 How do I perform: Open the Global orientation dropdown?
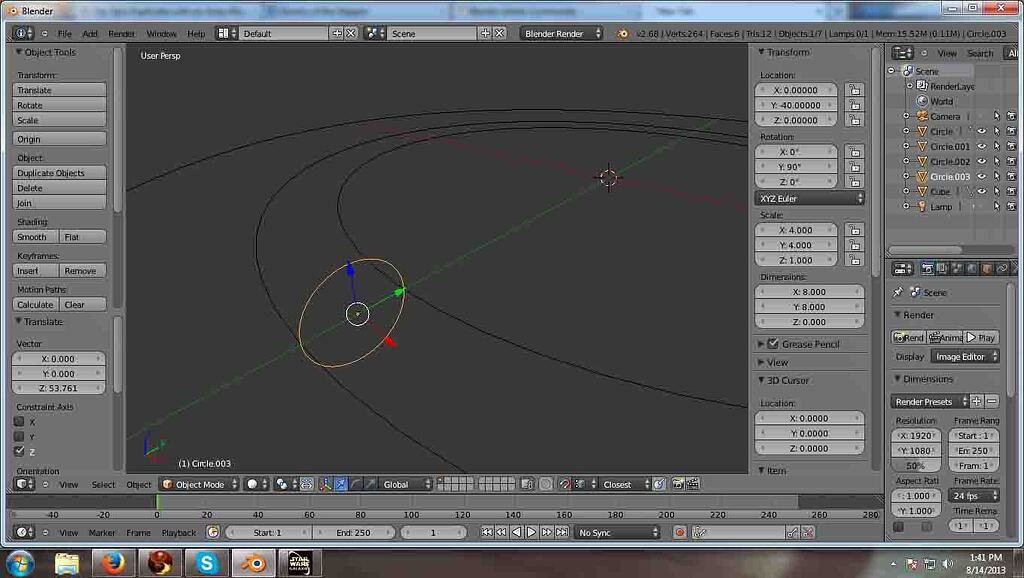click(x=406, y=484)
